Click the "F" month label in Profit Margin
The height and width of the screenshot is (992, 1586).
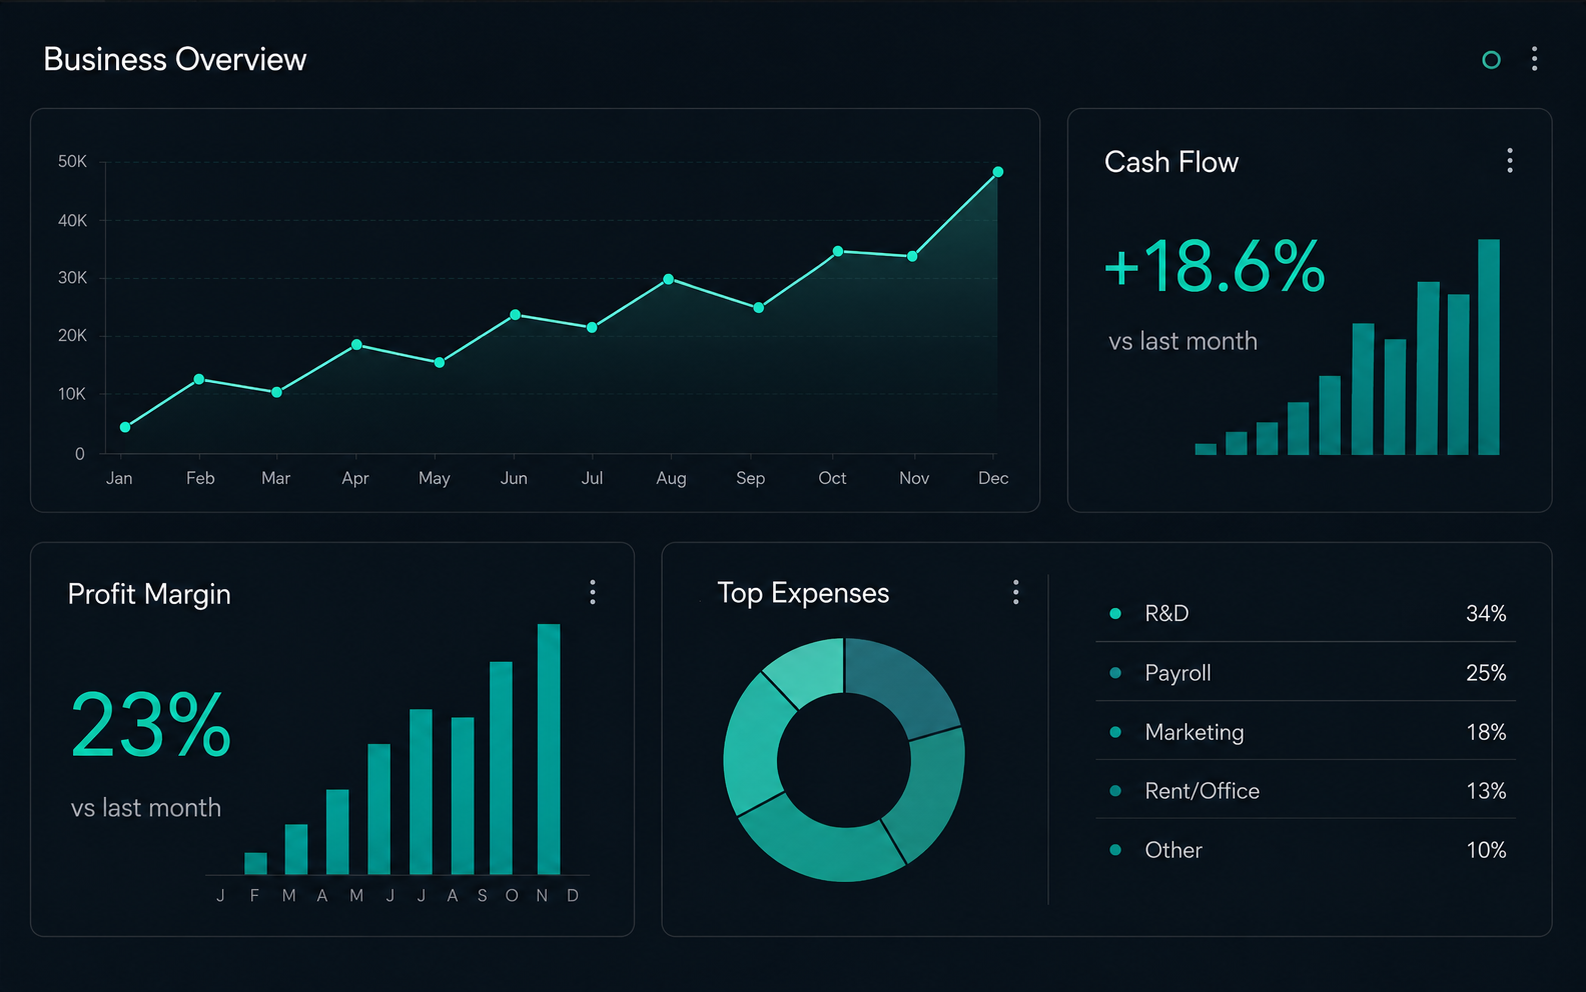click(255, 896)
